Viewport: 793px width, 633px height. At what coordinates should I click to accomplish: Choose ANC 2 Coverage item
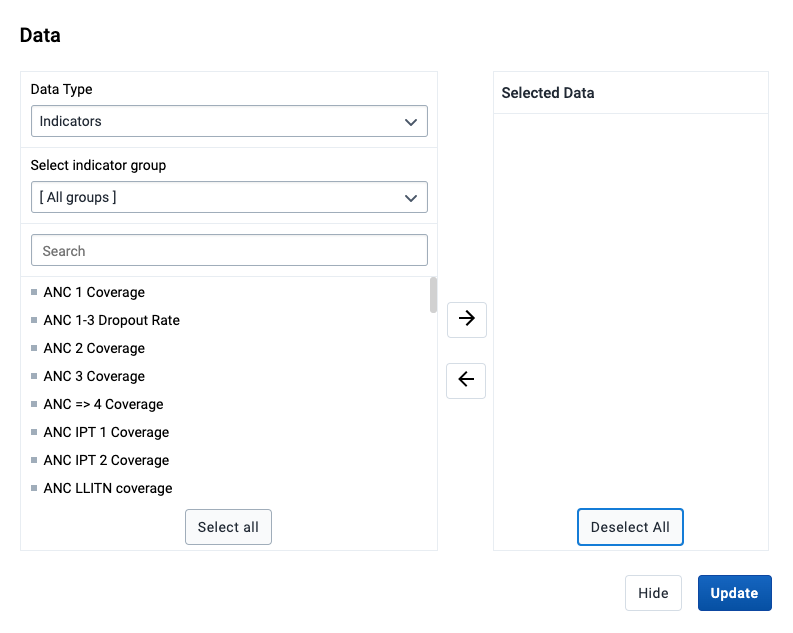coord(94,348)
